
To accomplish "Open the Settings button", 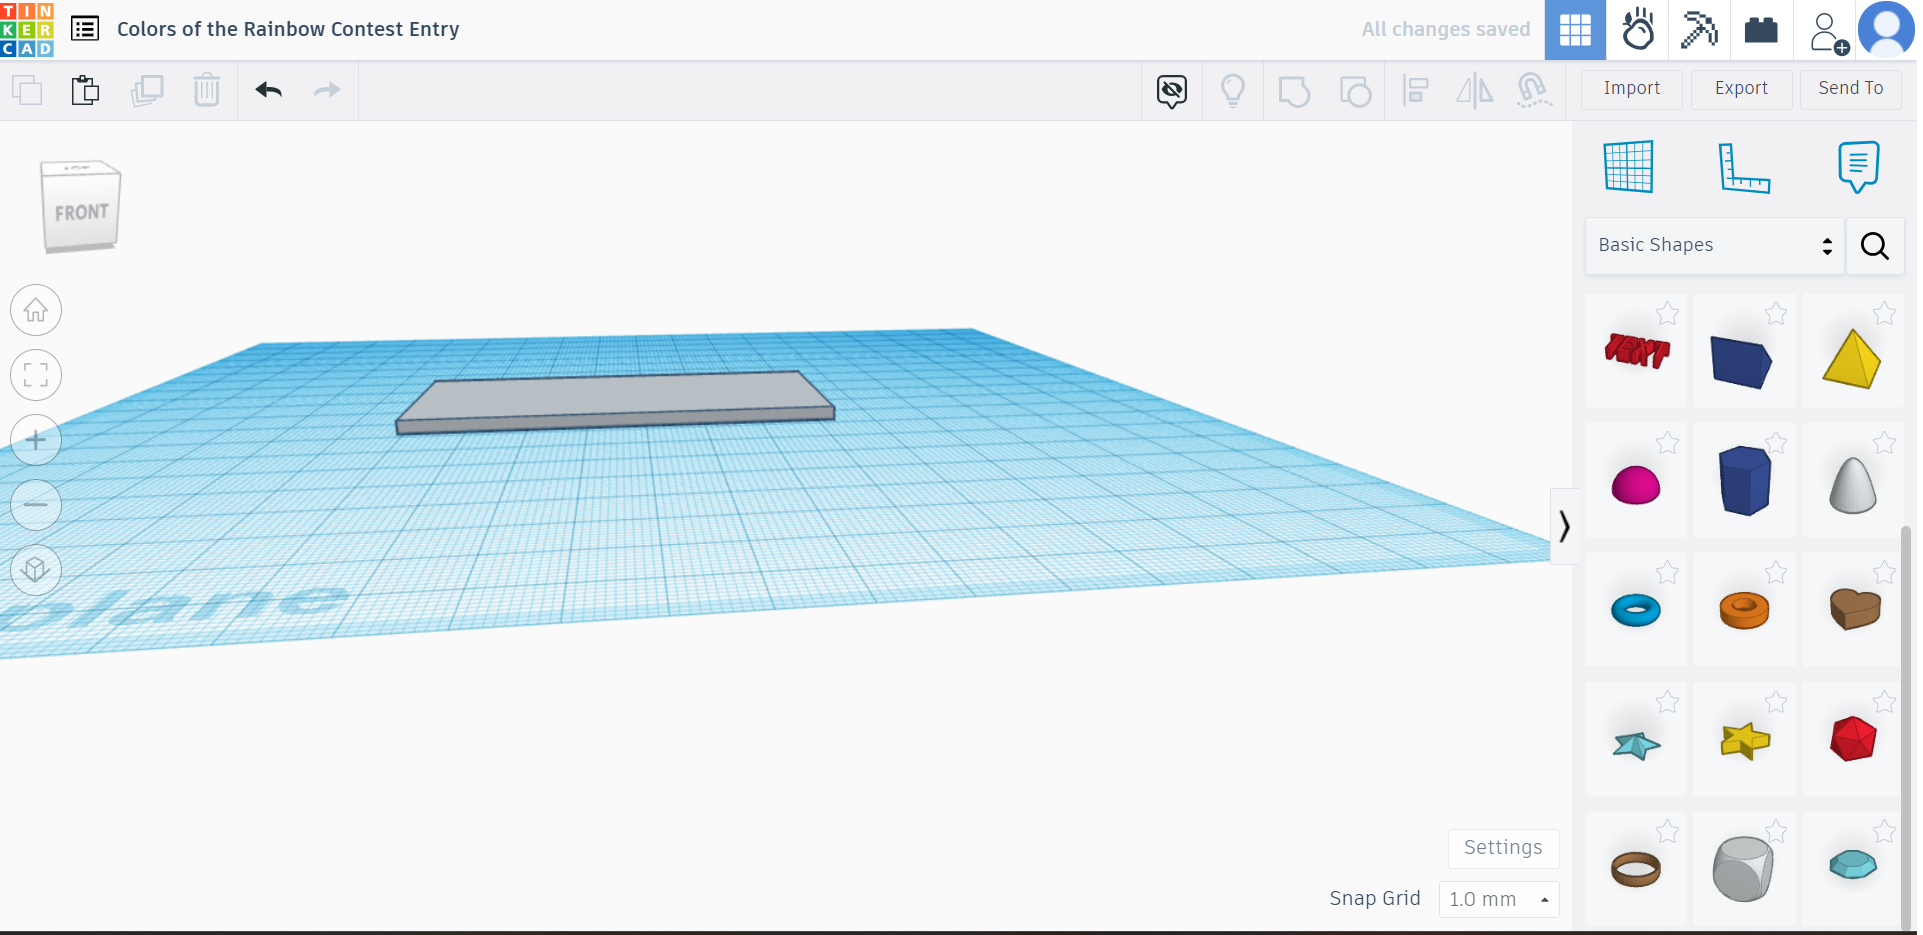I will pos(1503,848).
